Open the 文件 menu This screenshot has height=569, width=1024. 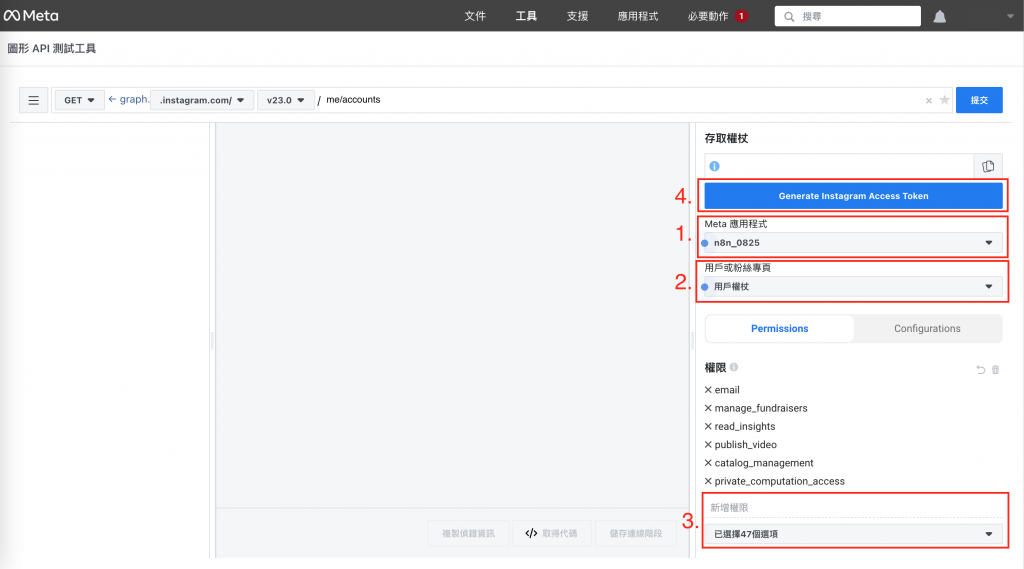pos(475,16)
